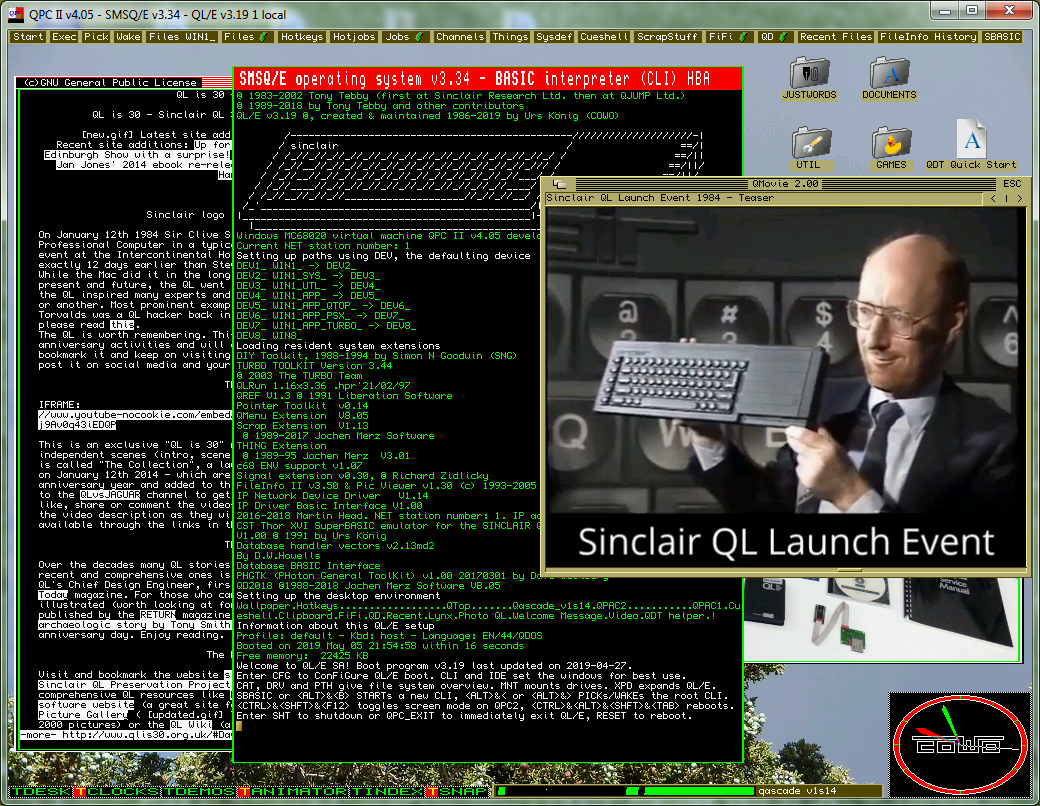
Task: Open the Start menu in the top bar
Action: pos(29,37)
